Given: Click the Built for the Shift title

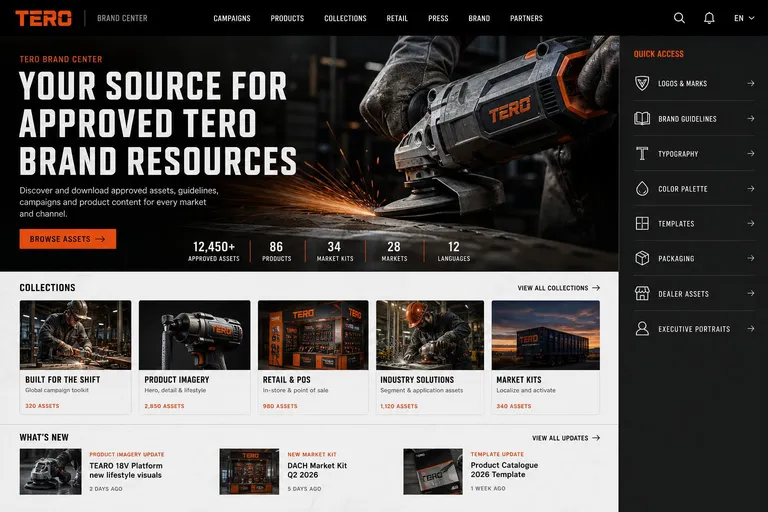Looking at the screenshot, I should (63, 380).
